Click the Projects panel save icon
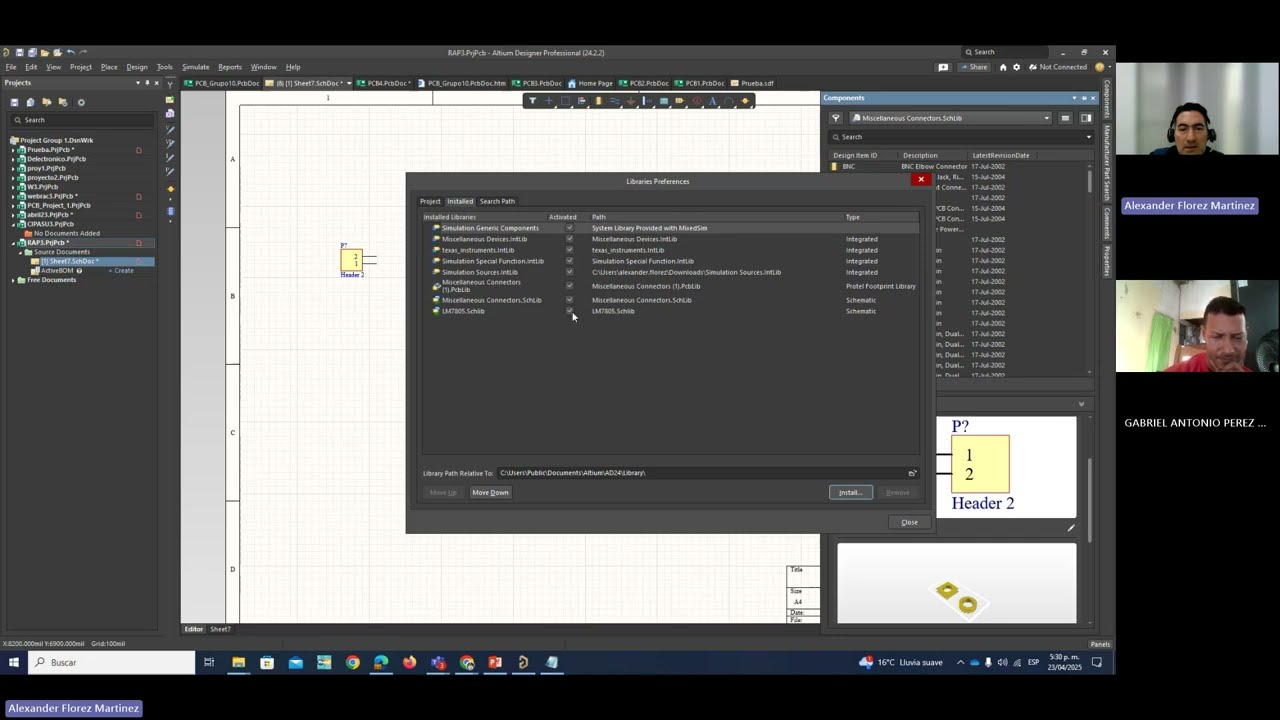The image size is (1280, 720). pos(14,102)
